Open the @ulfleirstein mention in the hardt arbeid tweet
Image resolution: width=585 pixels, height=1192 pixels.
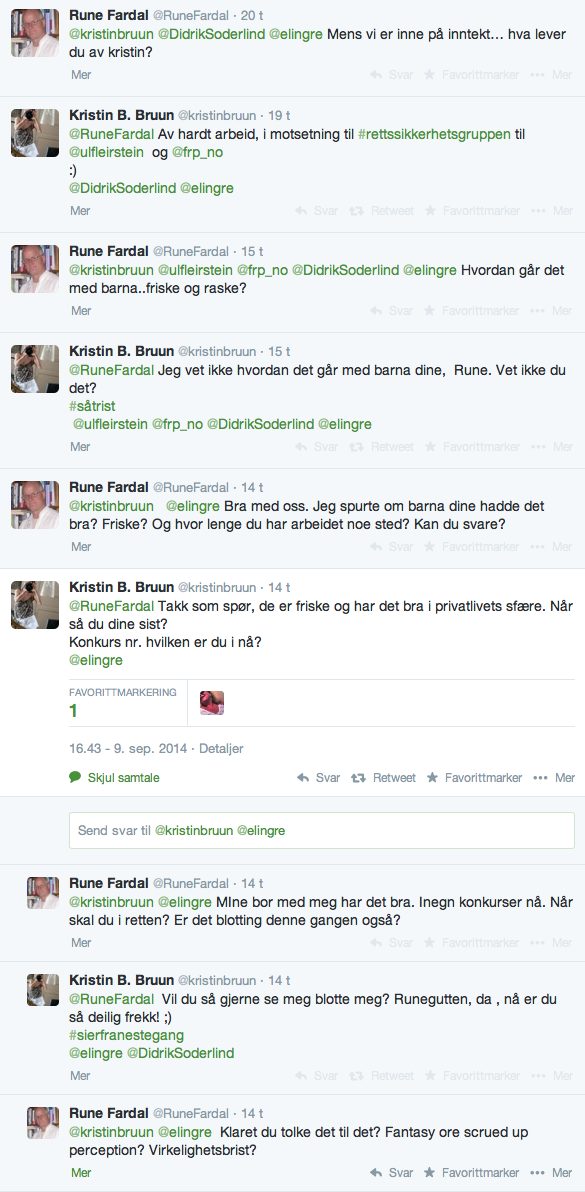[x=110, y=152]
